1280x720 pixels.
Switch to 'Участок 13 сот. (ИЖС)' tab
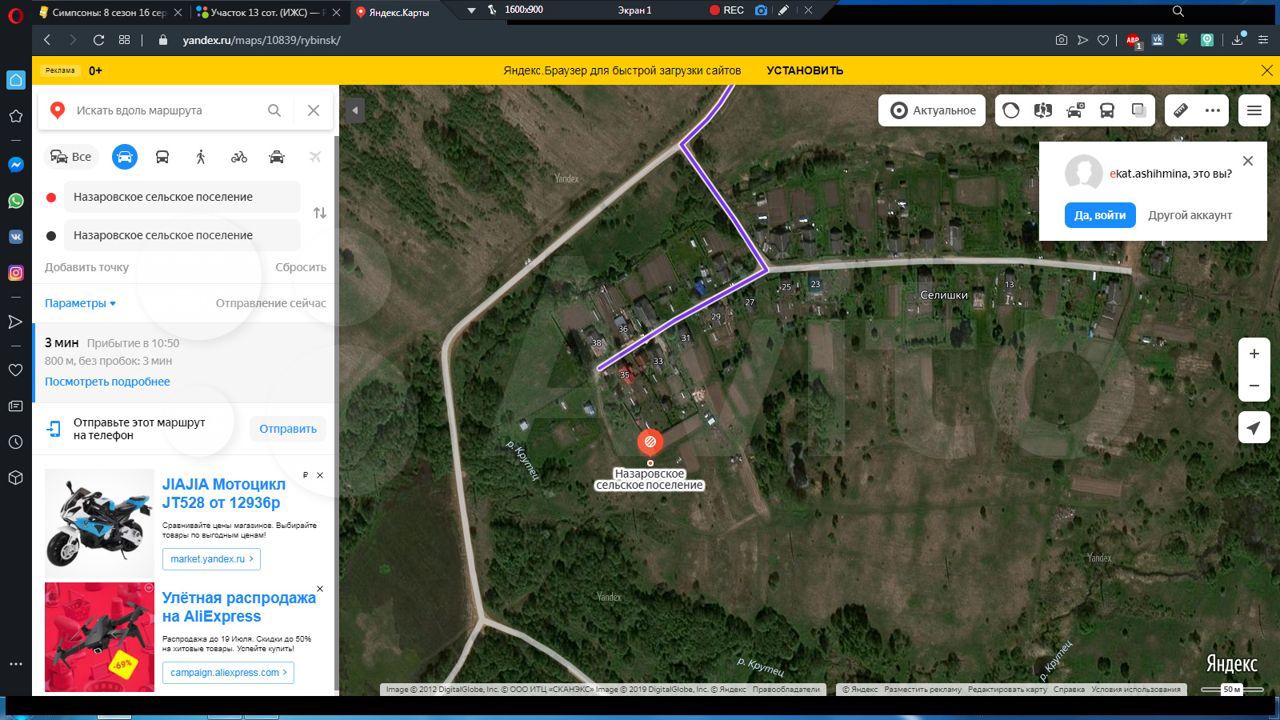pos(268,11)
